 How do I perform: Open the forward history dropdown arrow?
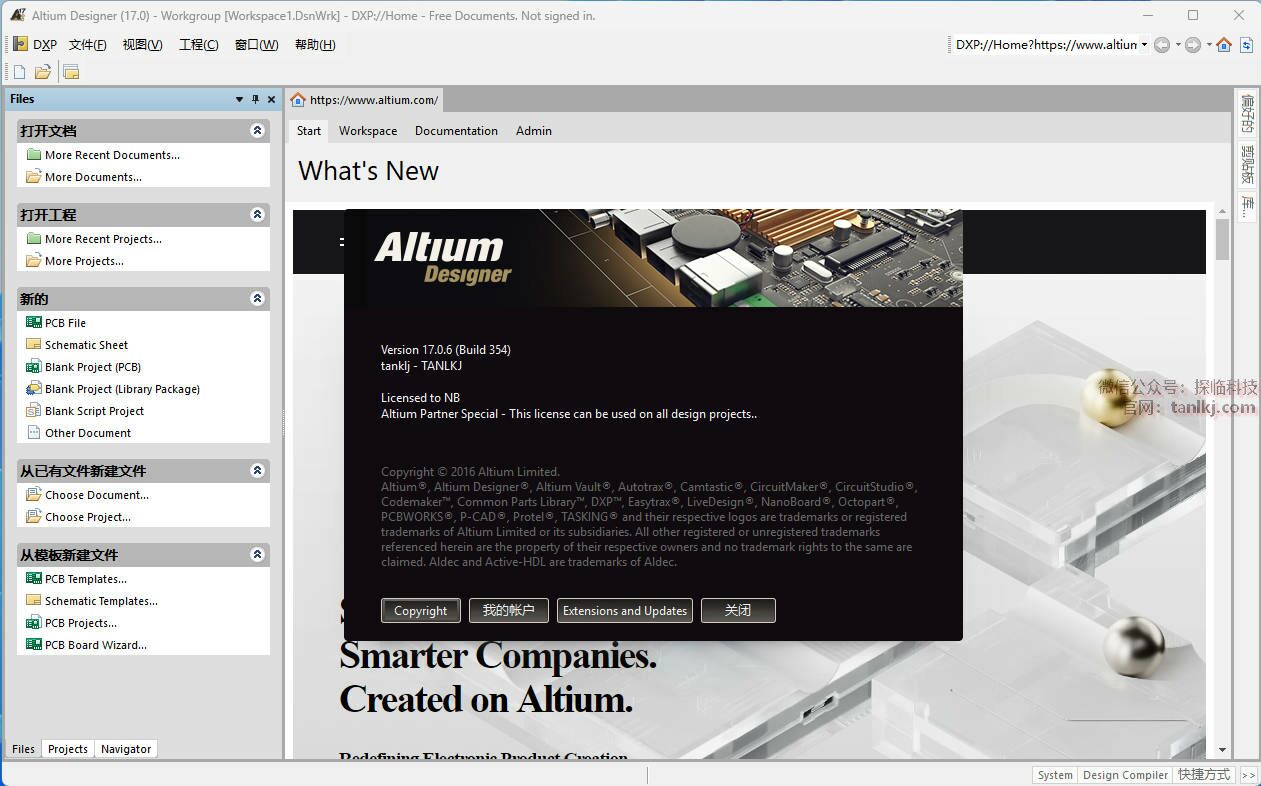(x=1208, y=45)
